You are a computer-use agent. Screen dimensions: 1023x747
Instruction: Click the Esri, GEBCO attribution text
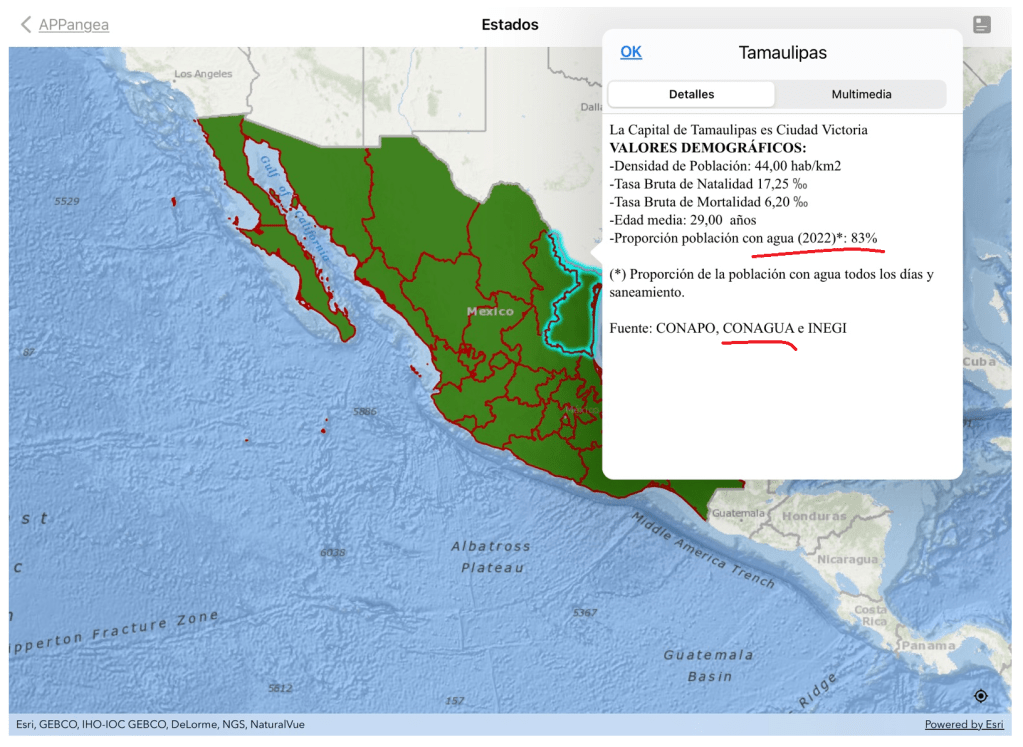coord(160,725)
